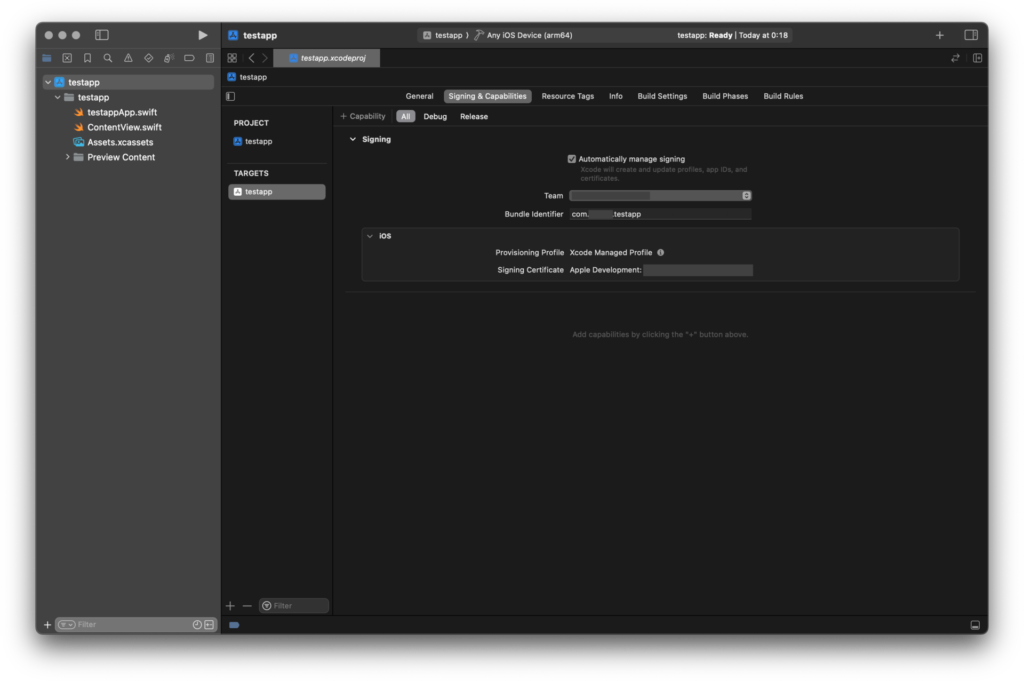Click the code review swap arrows icon
1024x681 pixels.
point(955,58)
